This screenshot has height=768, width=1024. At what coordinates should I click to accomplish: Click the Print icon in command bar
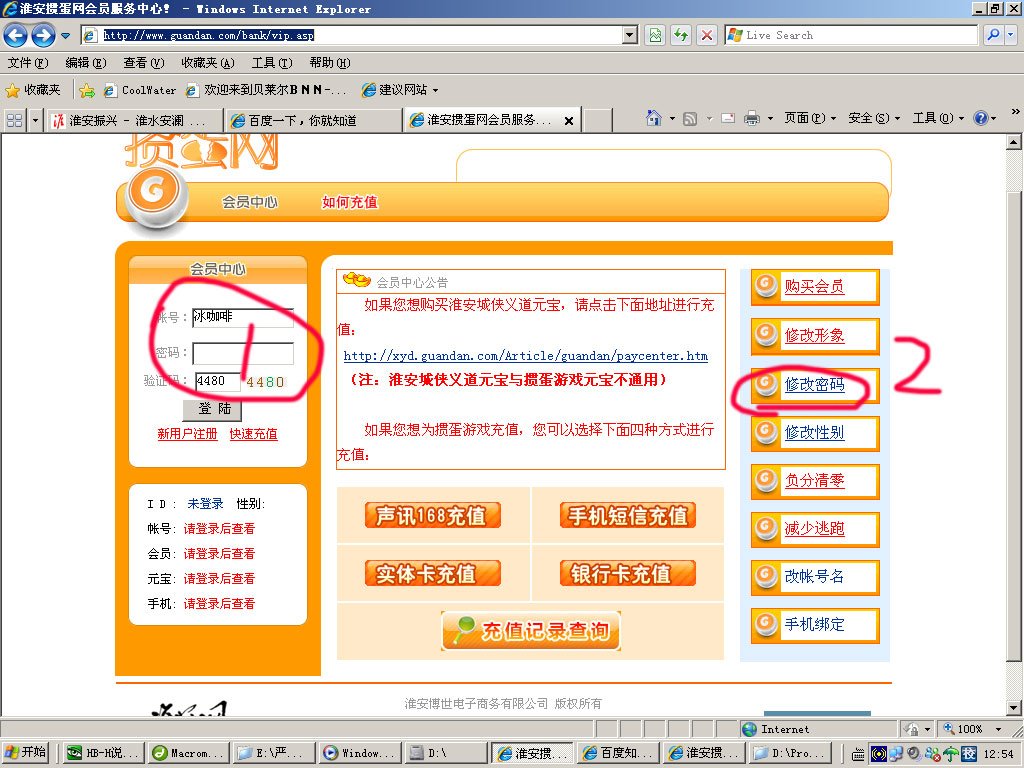click(751, 118)
